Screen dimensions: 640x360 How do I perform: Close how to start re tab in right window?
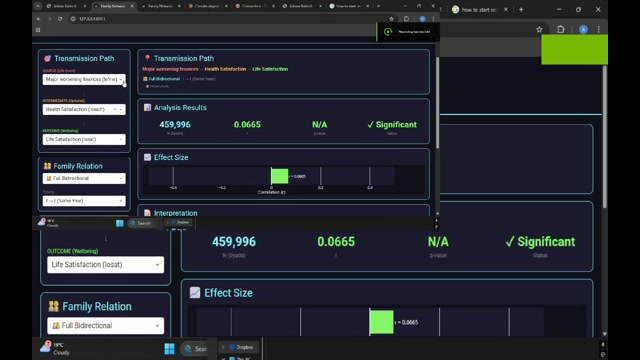(506, 9)
